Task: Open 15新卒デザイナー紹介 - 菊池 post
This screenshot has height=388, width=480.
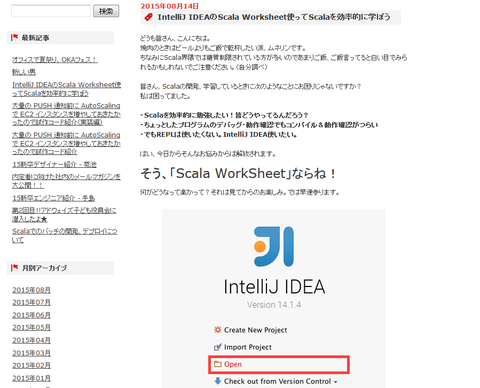Action: click(x=54, y=164)
